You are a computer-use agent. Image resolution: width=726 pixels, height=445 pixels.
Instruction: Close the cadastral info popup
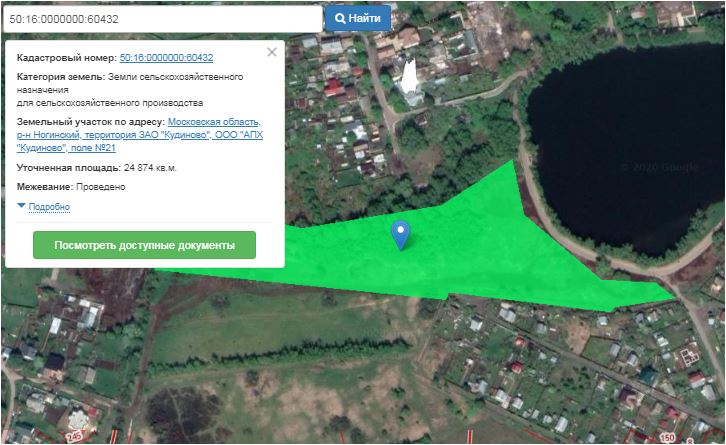click(x=272, y=52)
